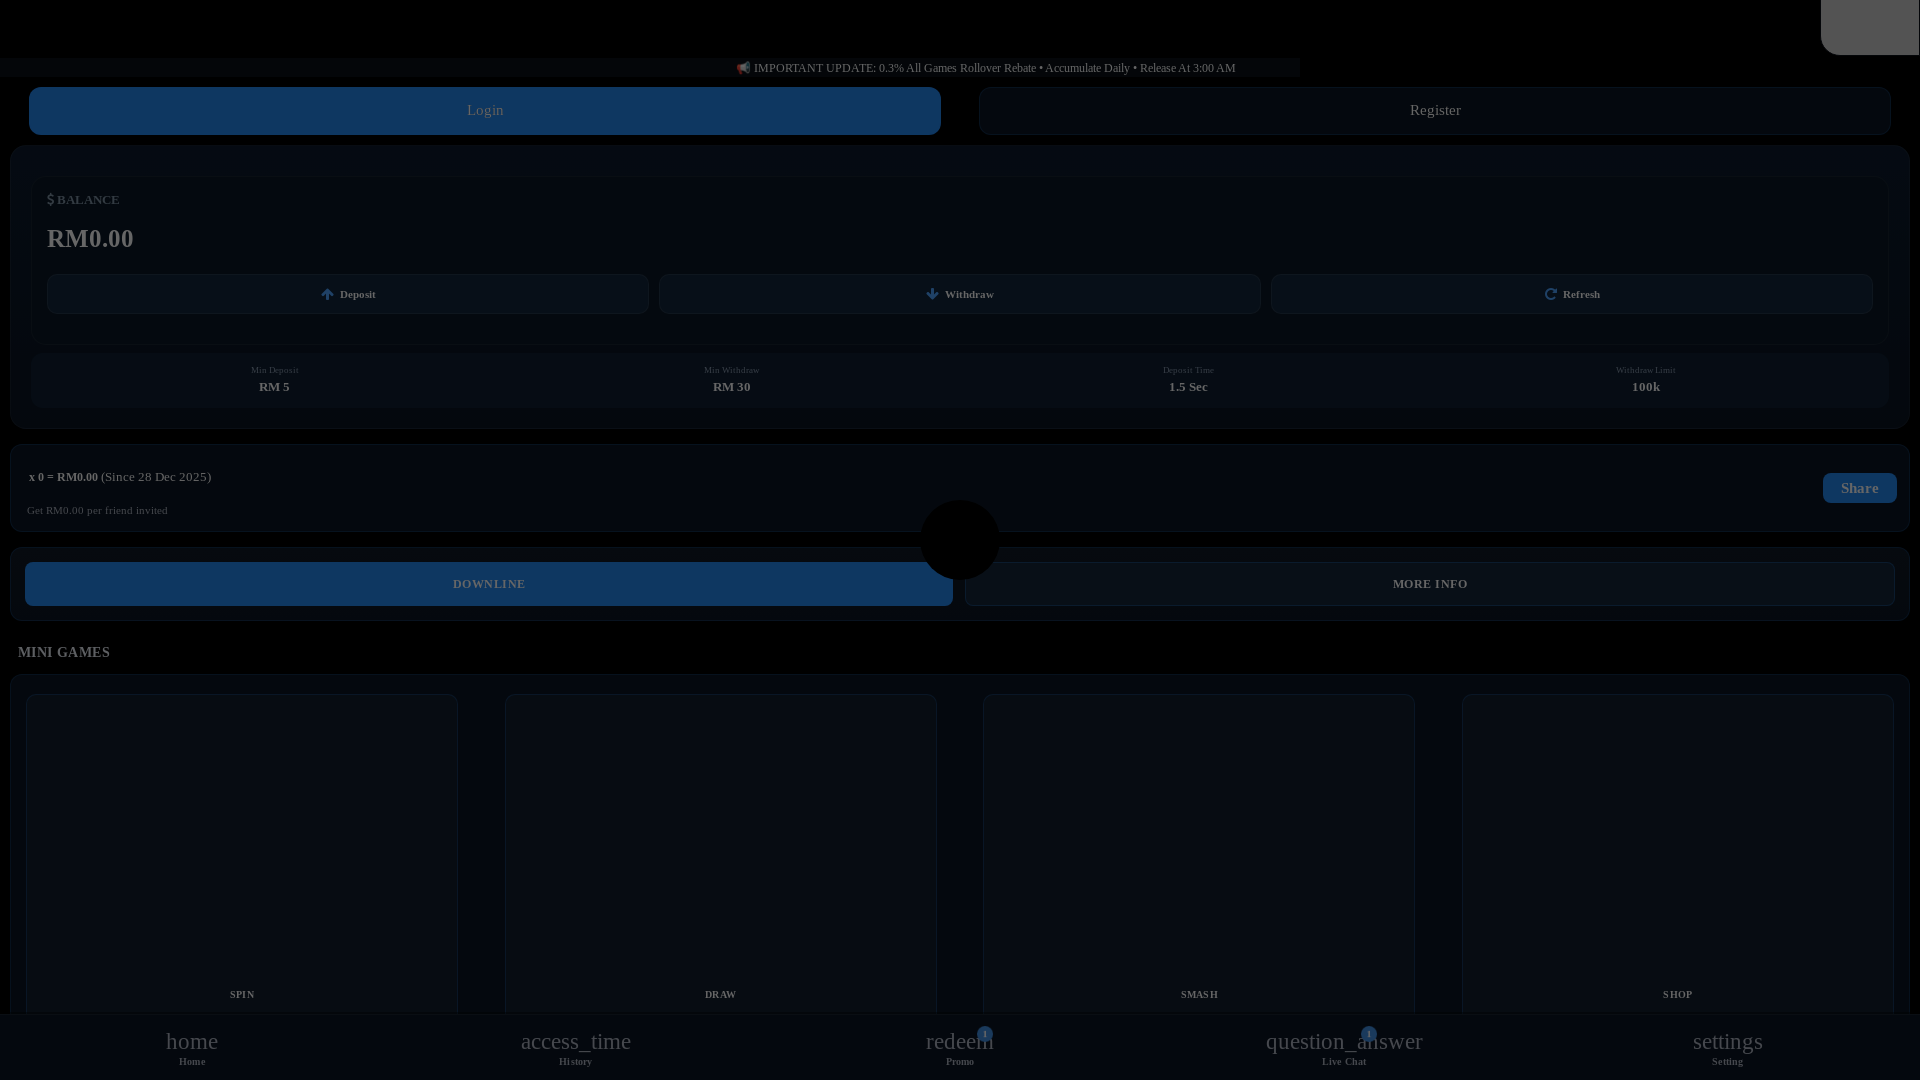This screenshot has width=1920, height=1080.
Task: Open History in bottom navigation
Action: [576, 1048]
